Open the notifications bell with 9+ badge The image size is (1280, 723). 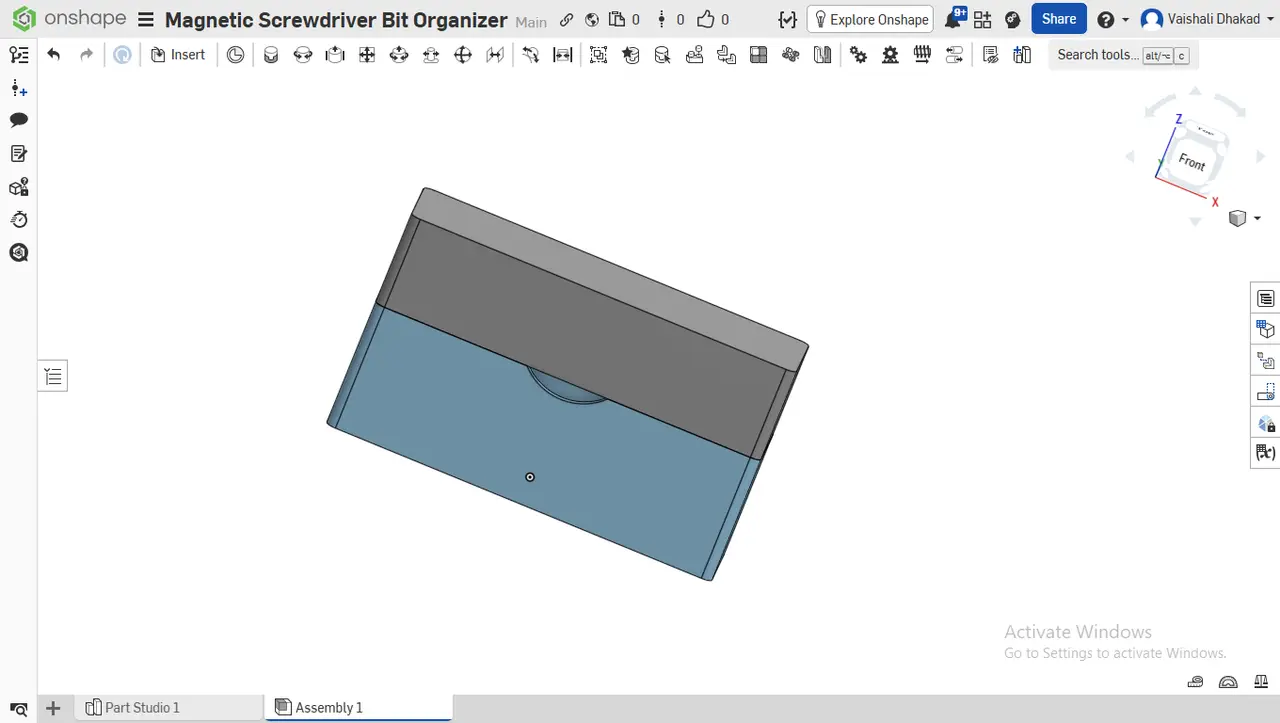point(955,18)
